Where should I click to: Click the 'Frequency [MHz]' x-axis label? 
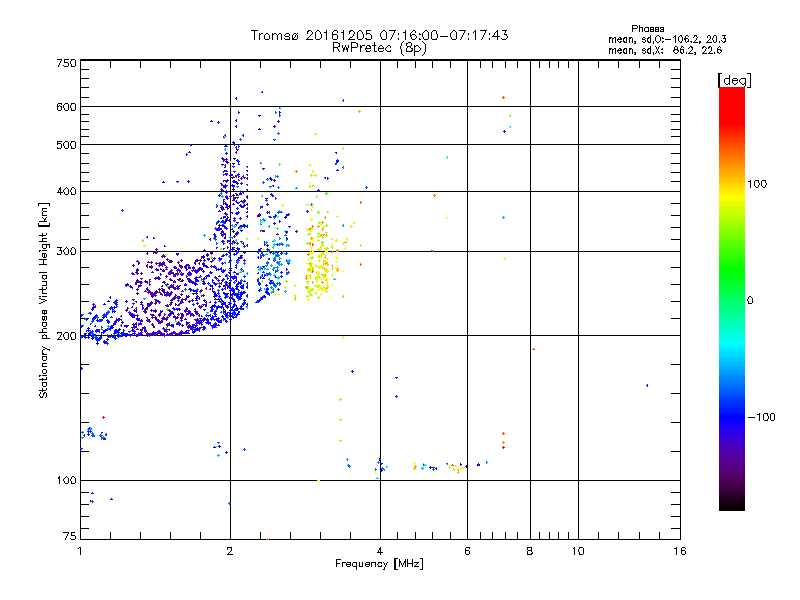click(x=379, y=564)
